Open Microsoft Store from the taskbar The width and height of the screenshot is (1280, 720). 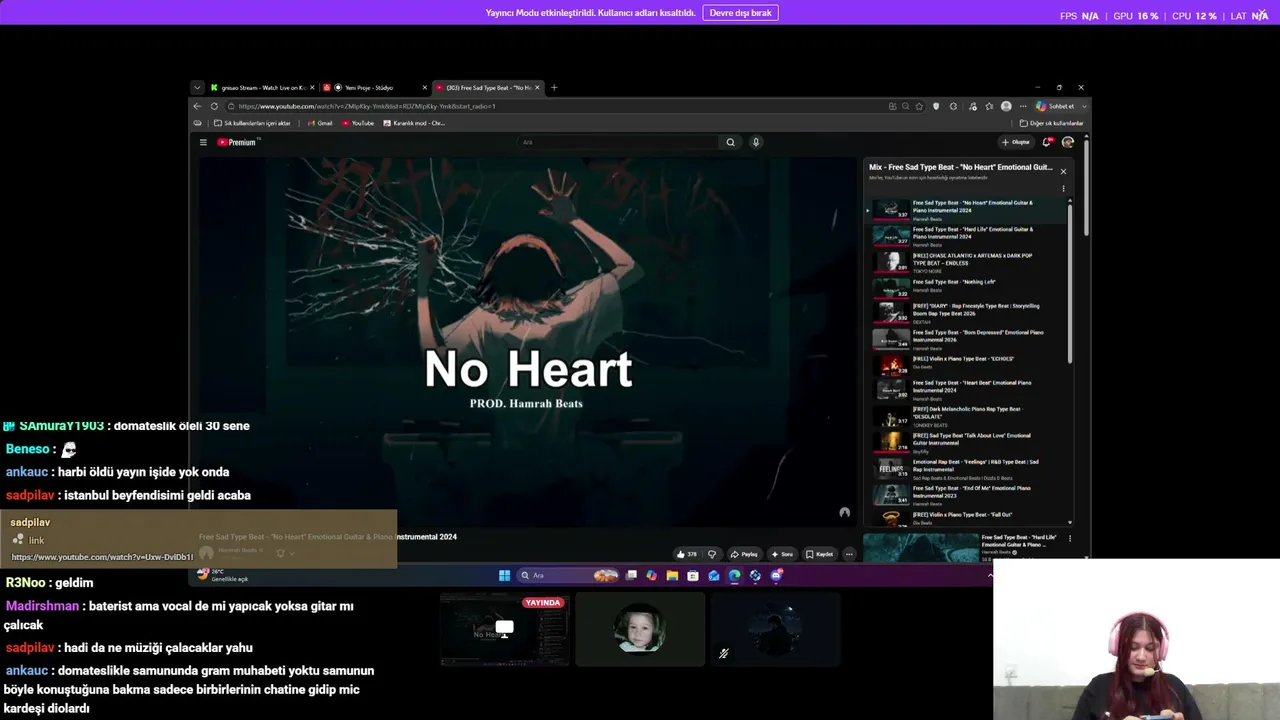(692, 575)
